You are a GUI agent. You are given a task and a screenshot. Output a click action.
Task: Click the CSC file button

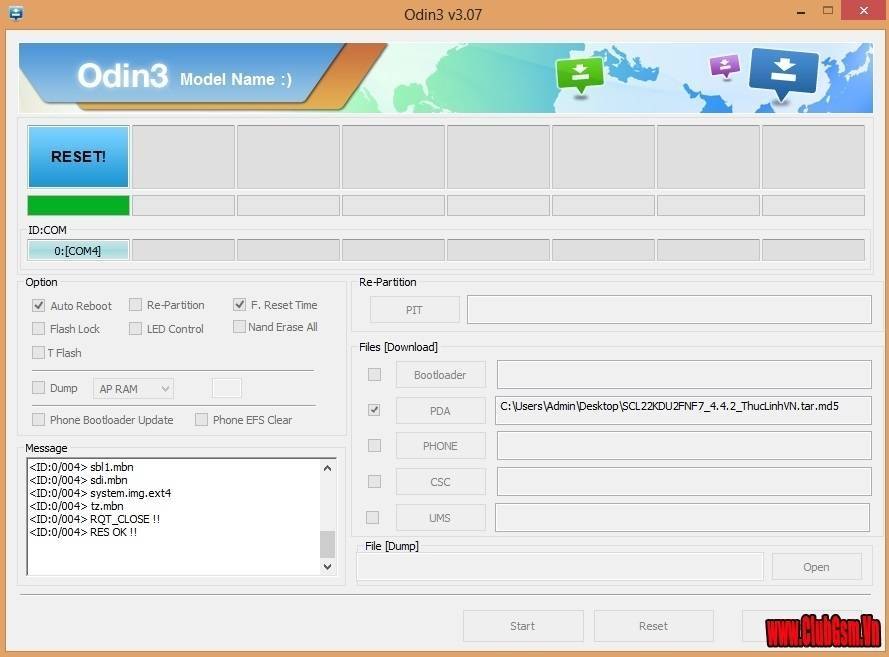441,482
